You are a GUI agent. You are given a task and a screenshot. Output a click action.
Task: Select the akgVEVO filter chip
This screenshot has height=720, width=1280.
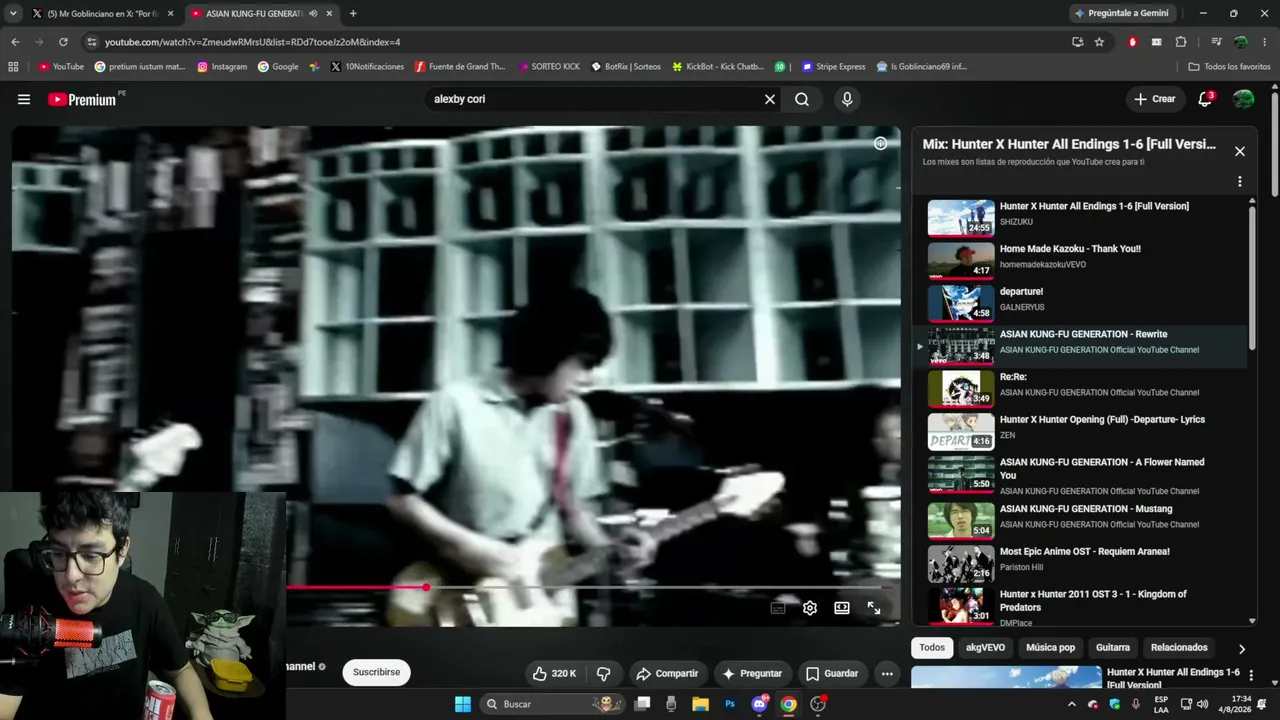[x=985, y=648]
